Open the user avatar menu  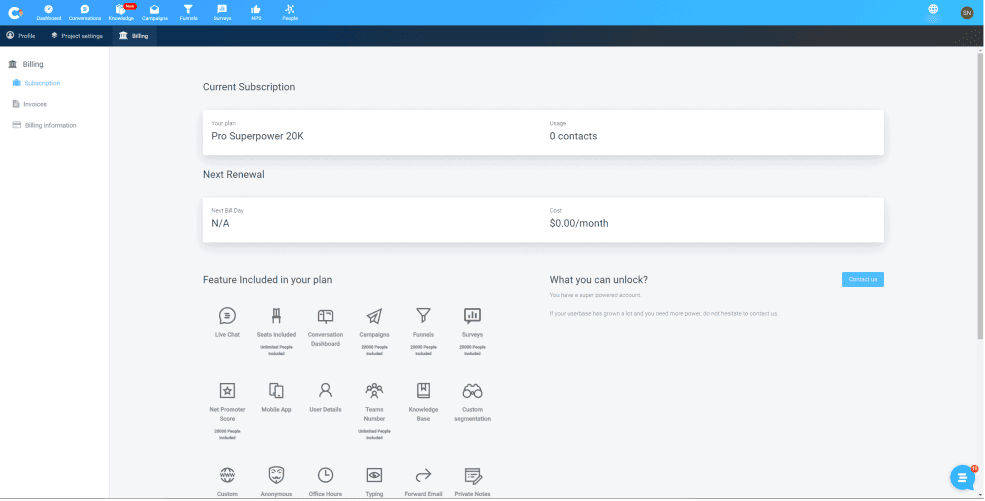pyautogui.click(x=966, y=12)
